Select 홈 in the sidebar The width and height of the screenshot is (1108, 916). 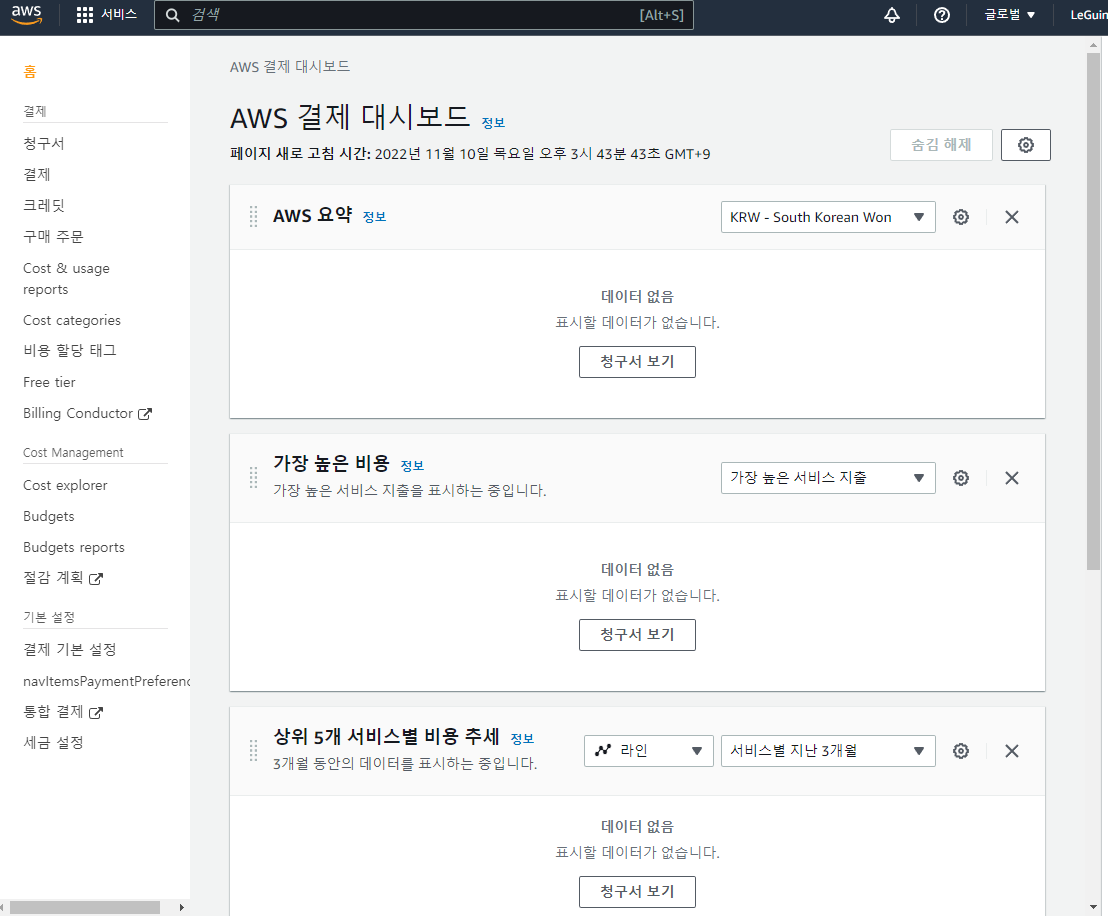(x=30, y=71)
